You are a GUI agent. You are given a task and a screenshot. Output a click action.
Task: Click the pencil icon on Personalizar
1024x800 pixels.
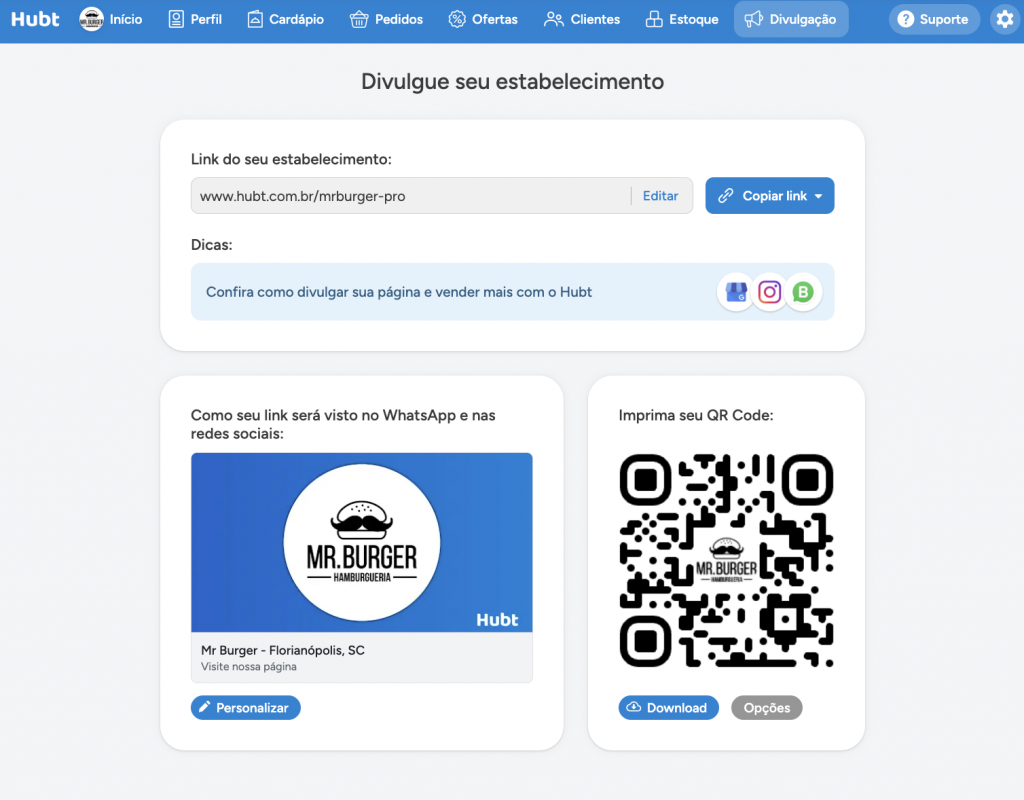[204, 707]
